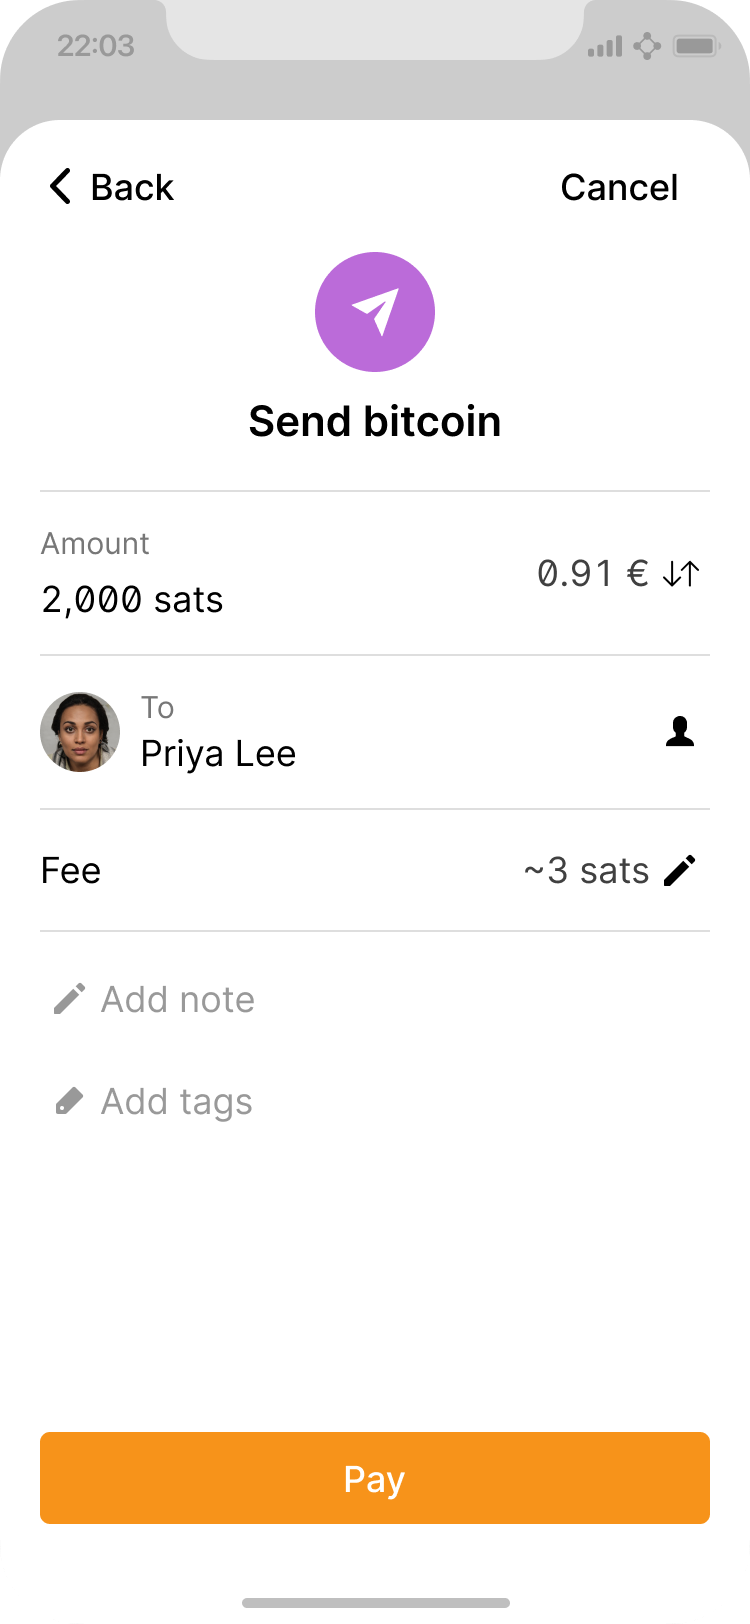
Task: Click the Add note pencil icon
Action: pyautogui.click(x=69, y=999)
